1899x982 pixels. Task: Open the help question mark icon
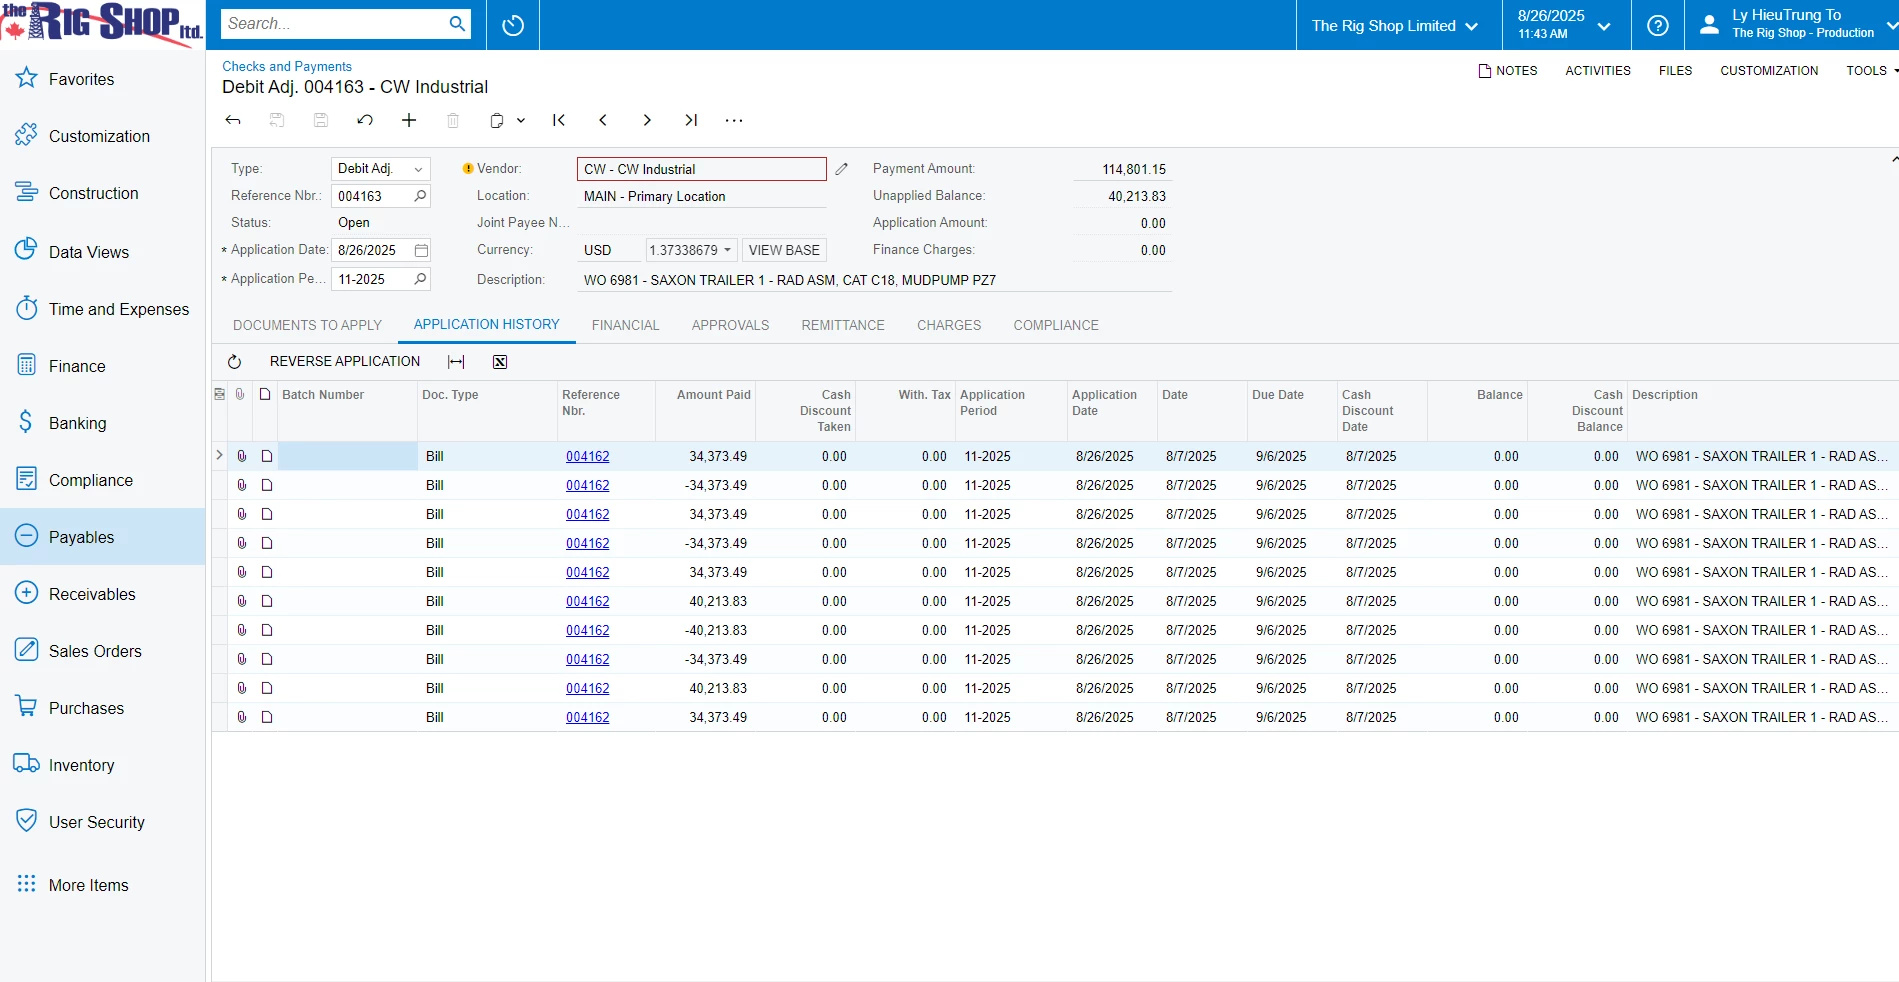[x=1658, y=25]
